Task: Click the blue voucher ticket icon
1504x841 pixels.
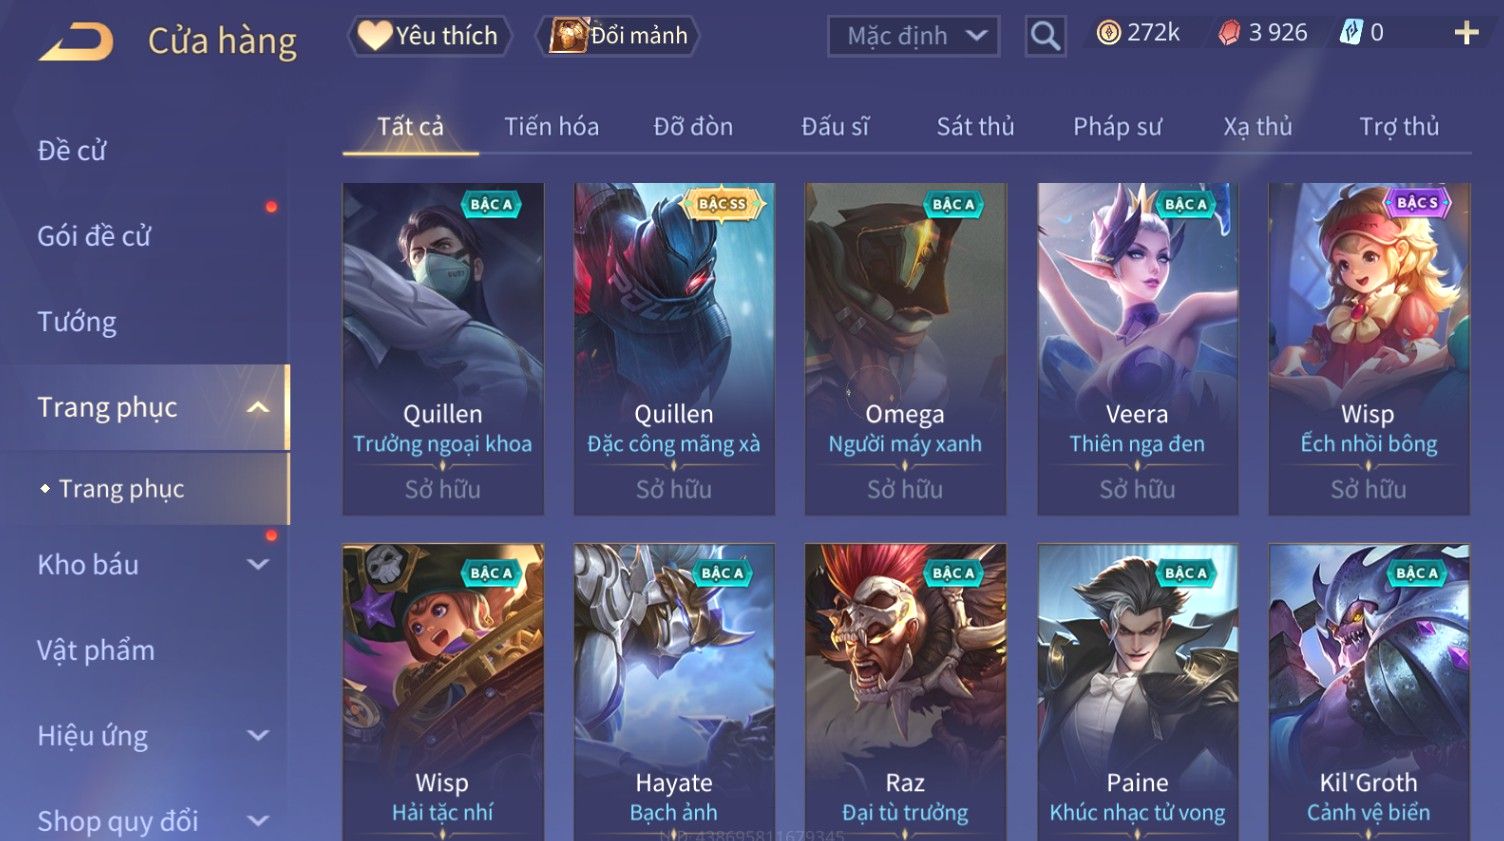Action: [x=1350, y=33]
